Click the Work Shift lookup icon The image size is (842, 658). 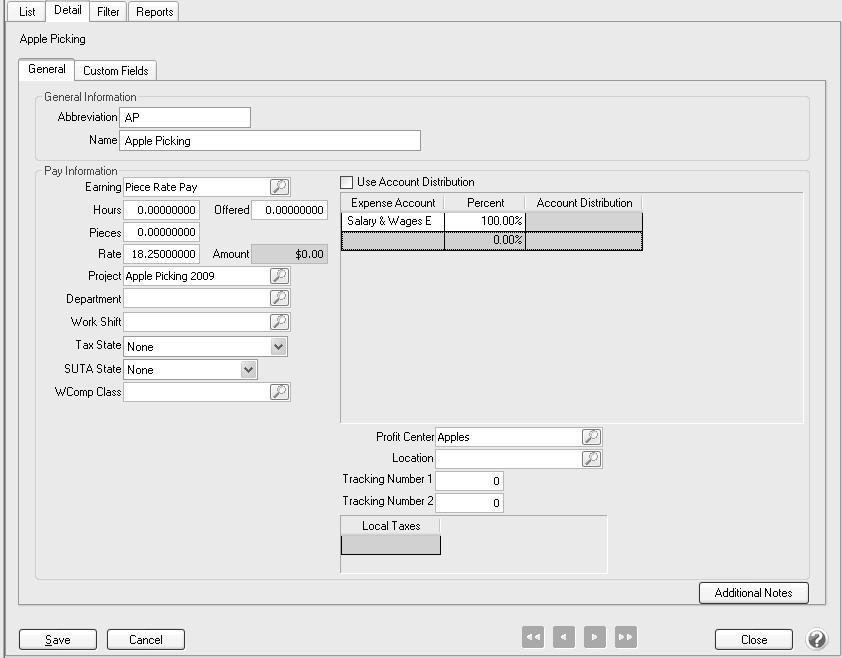pos(279,322)
